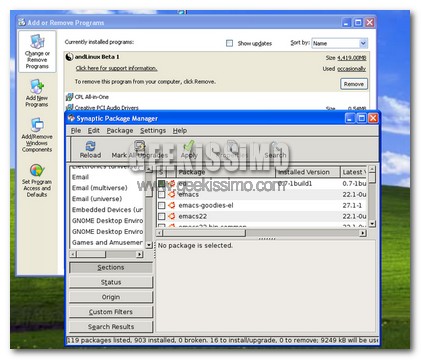421x360 pixels.
Task: Toggle the Show updates checkbox
Action: (x=229, y=43)
